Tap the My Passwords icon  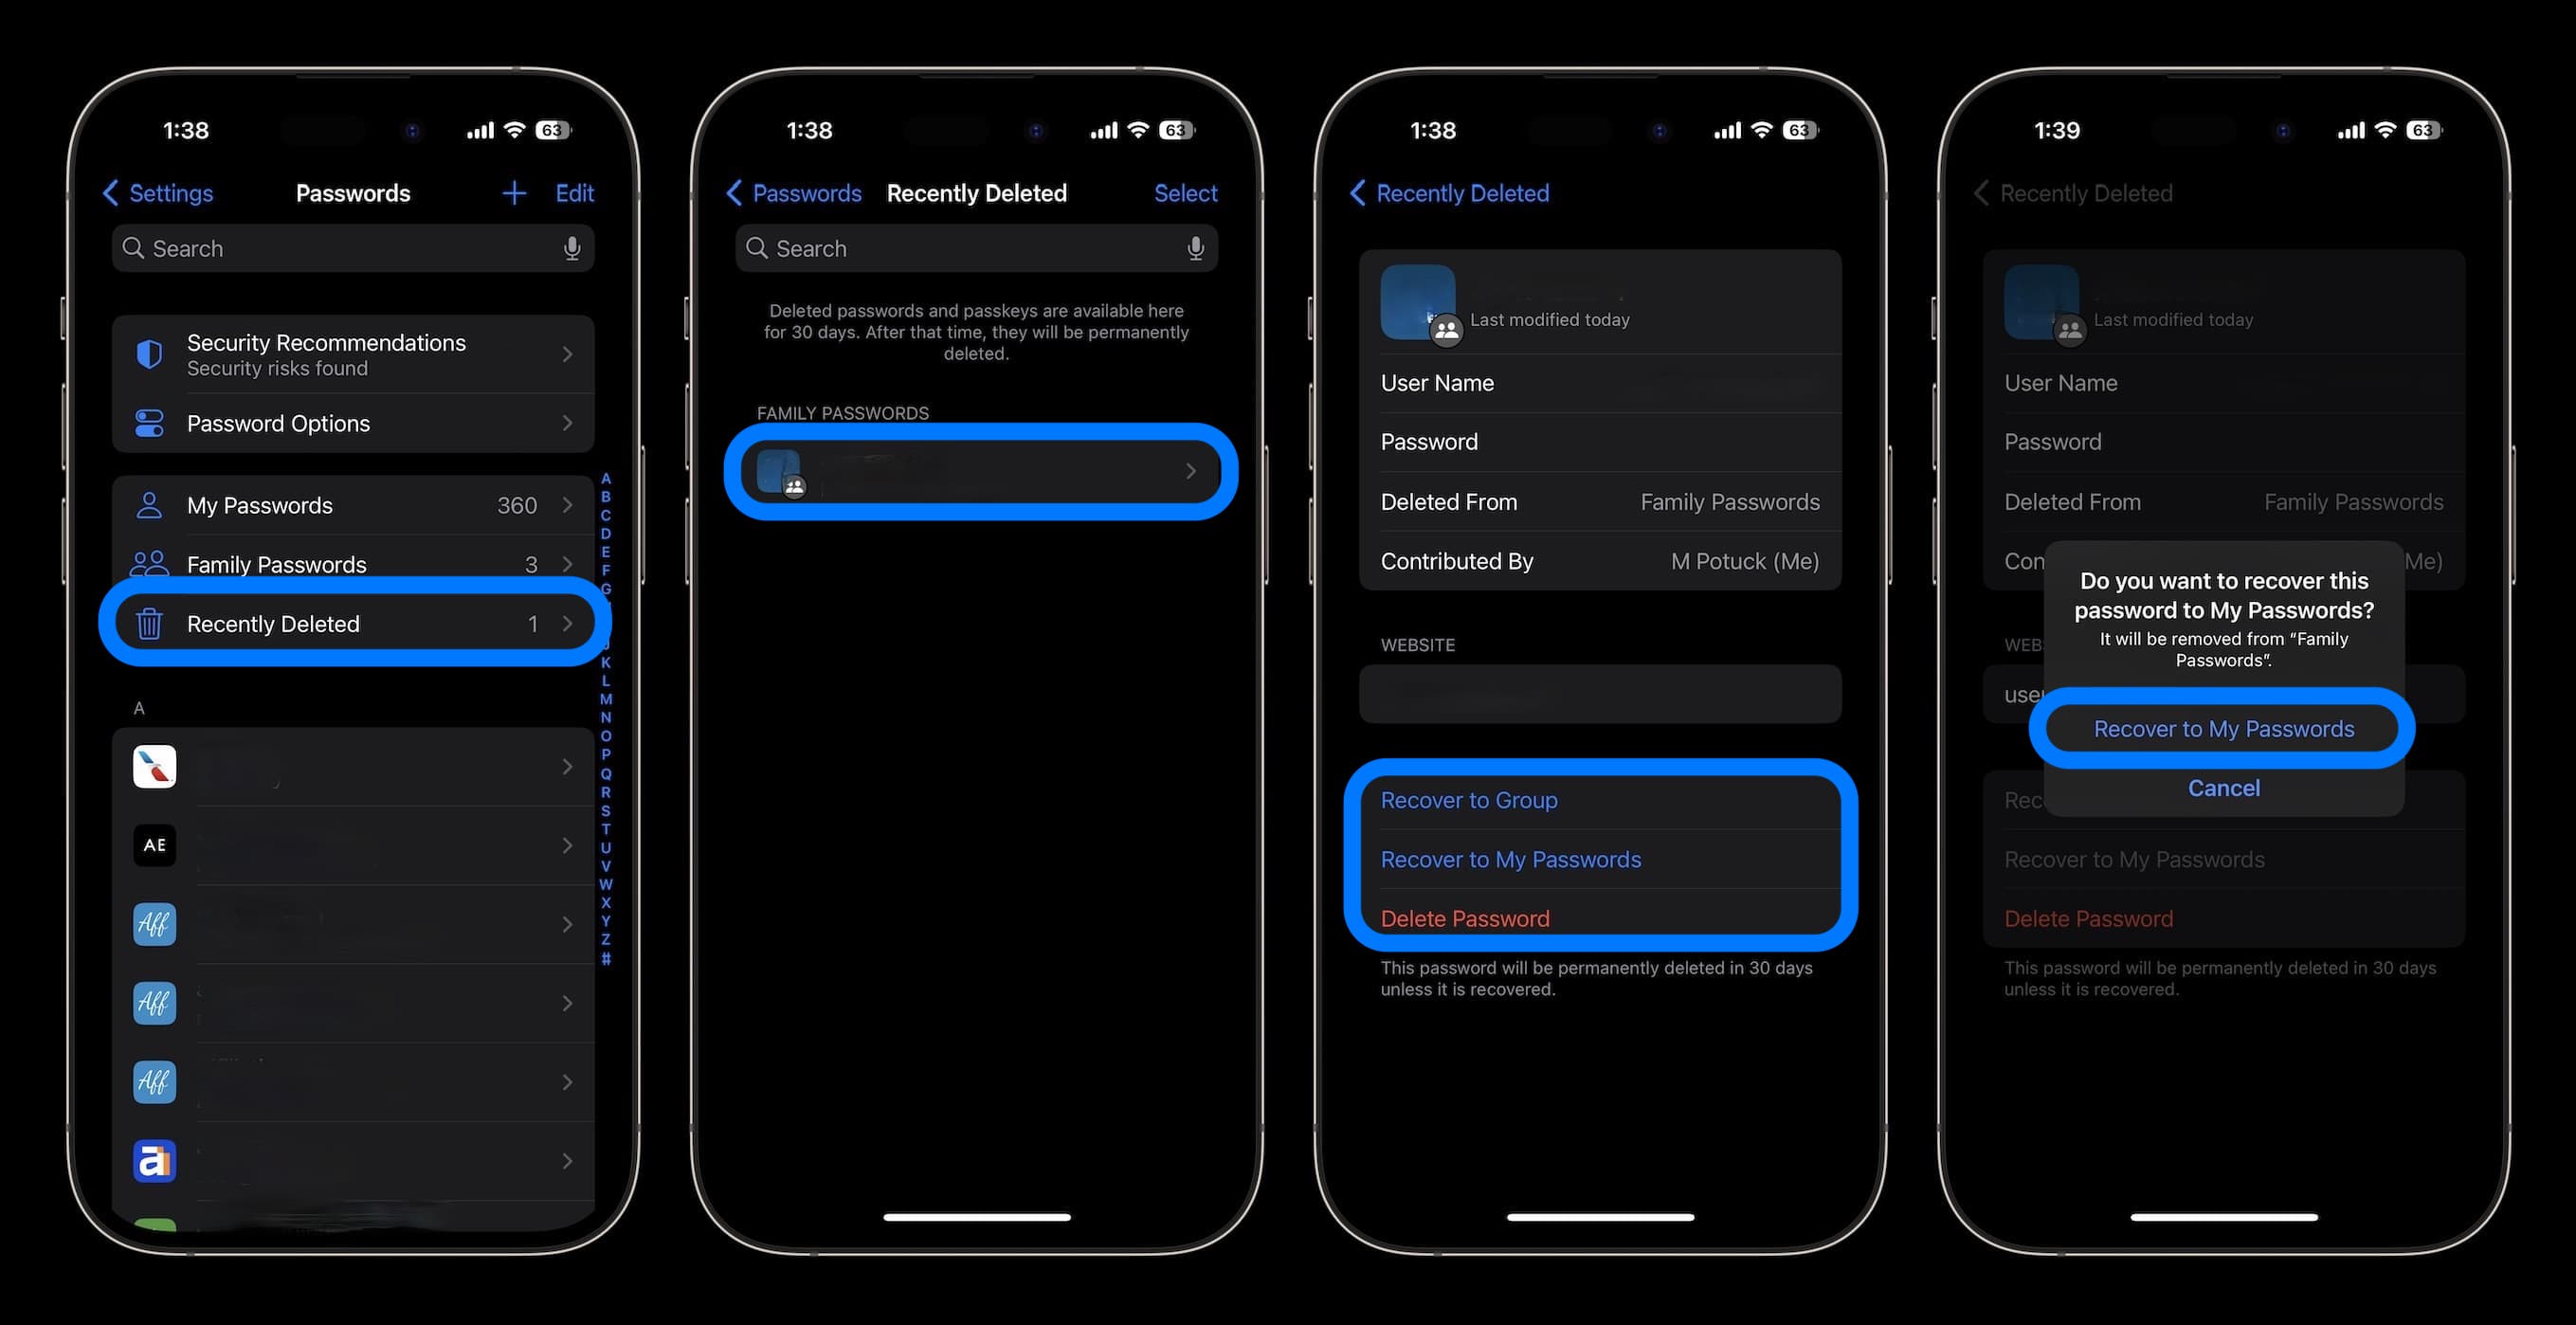151,502
